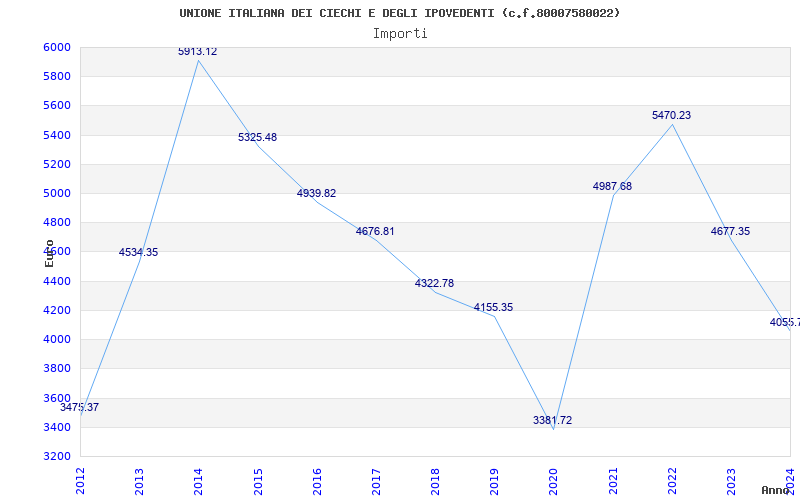Click the Euro y-axis title

[x=49, y=253]
